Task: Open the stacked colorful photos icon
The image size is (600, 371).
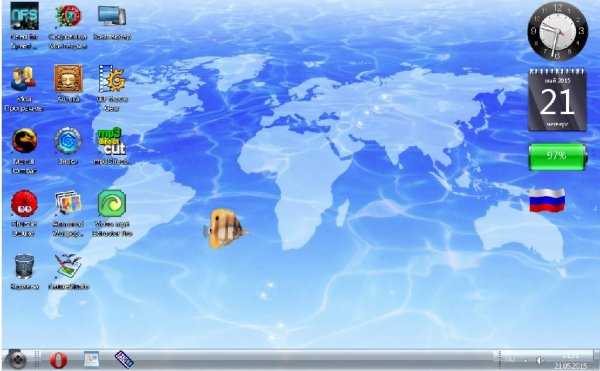Action: (x=68, y=203)
